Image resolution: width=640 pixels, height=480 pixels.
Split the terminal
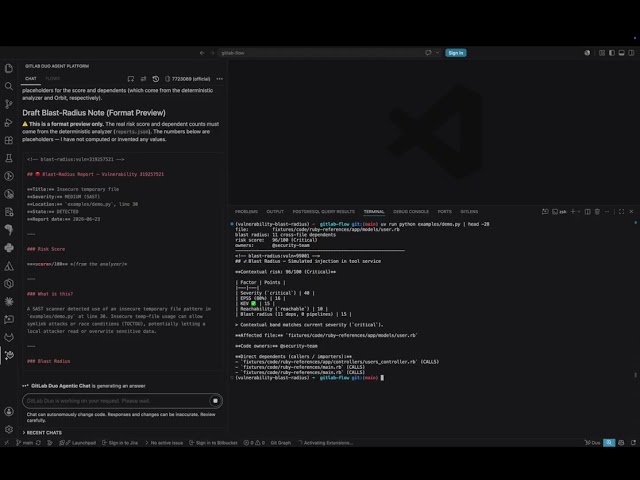click(x=587, y=211)
